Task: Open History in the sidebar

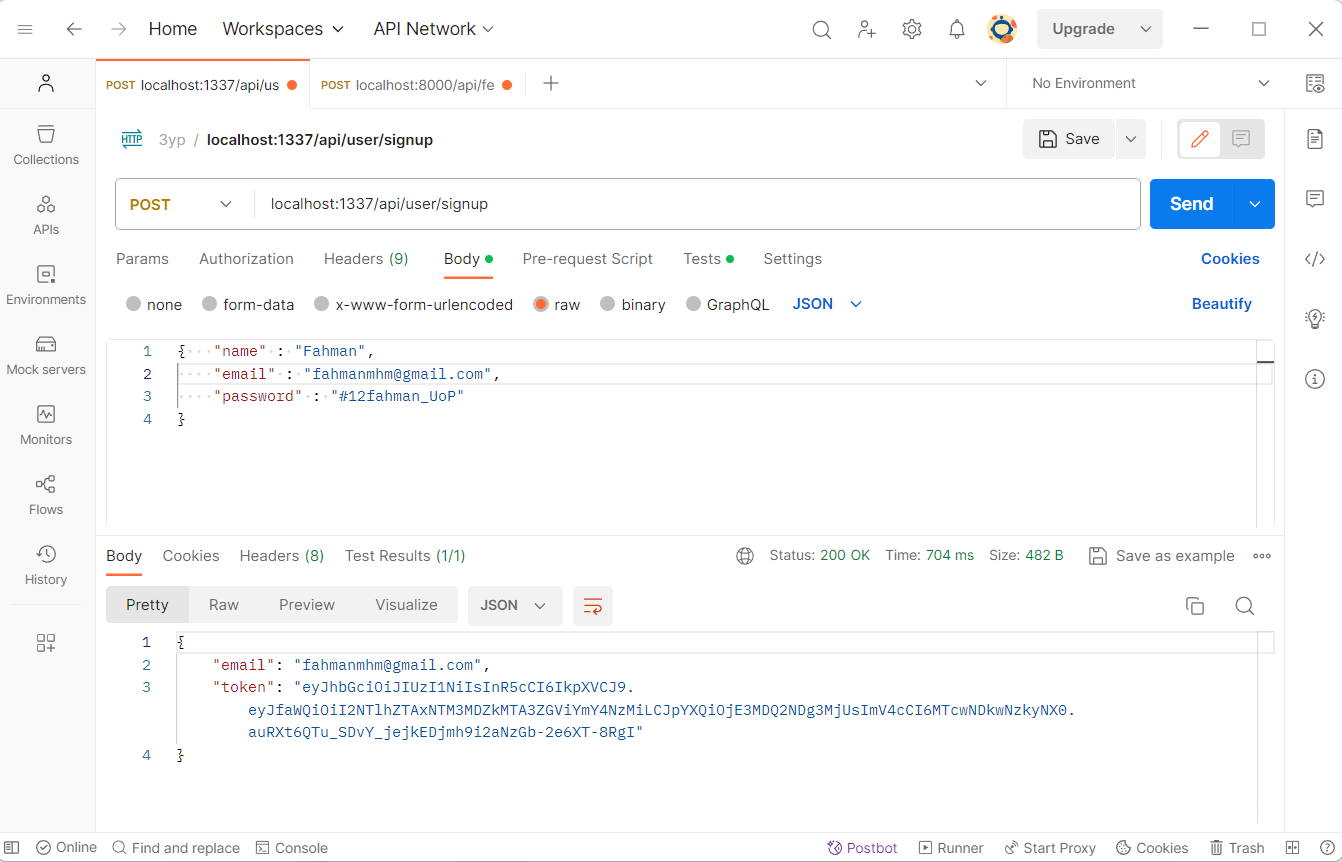Action: tap(46, 565)
